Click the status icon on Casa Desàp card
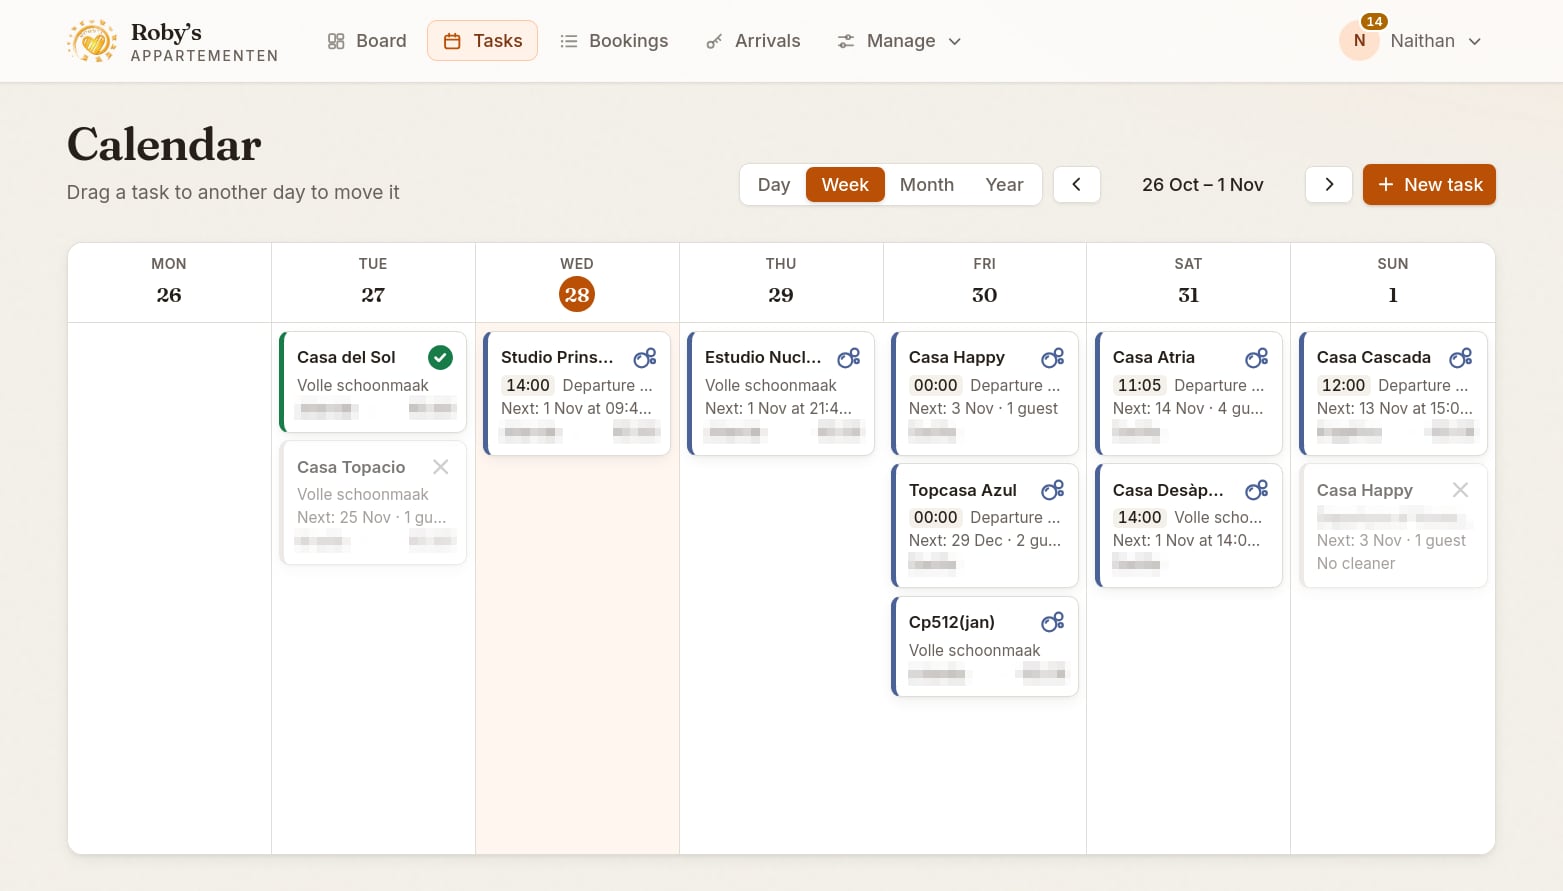The height and width of the screenshot is (891, 1563). (1257, 490)
